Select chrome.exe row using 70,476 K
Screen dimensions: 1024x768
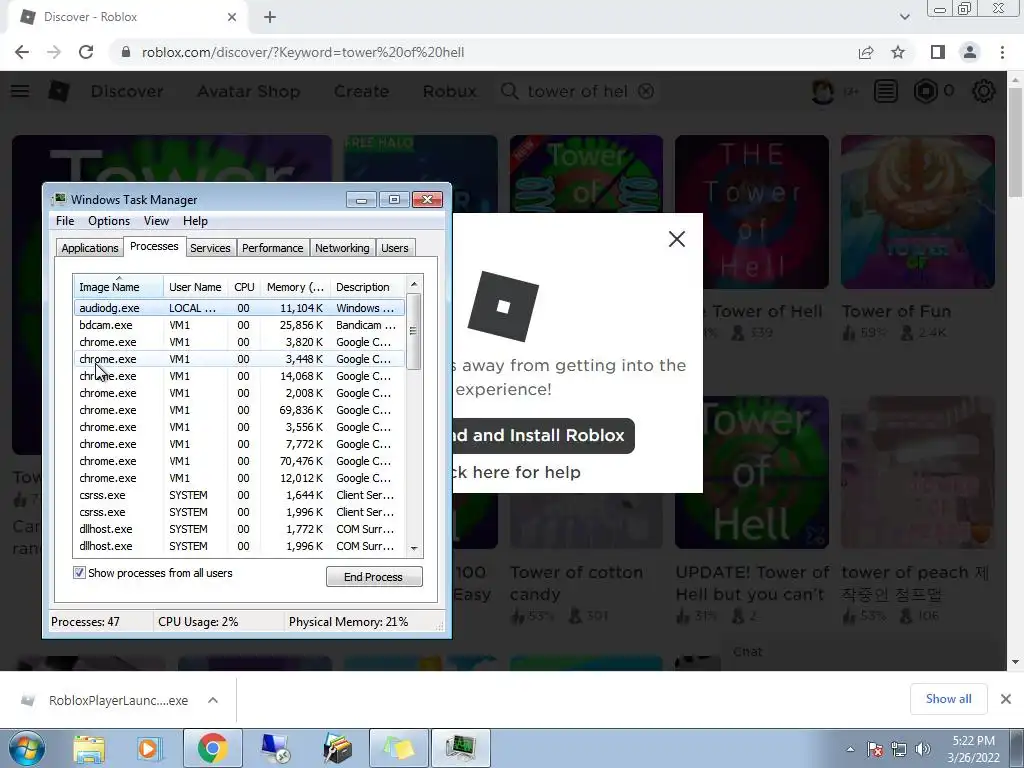click(x=239, y=461)
